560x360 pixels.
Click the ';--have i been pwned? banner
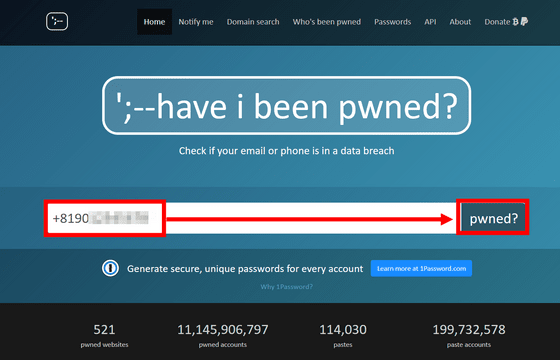(286, 105)
